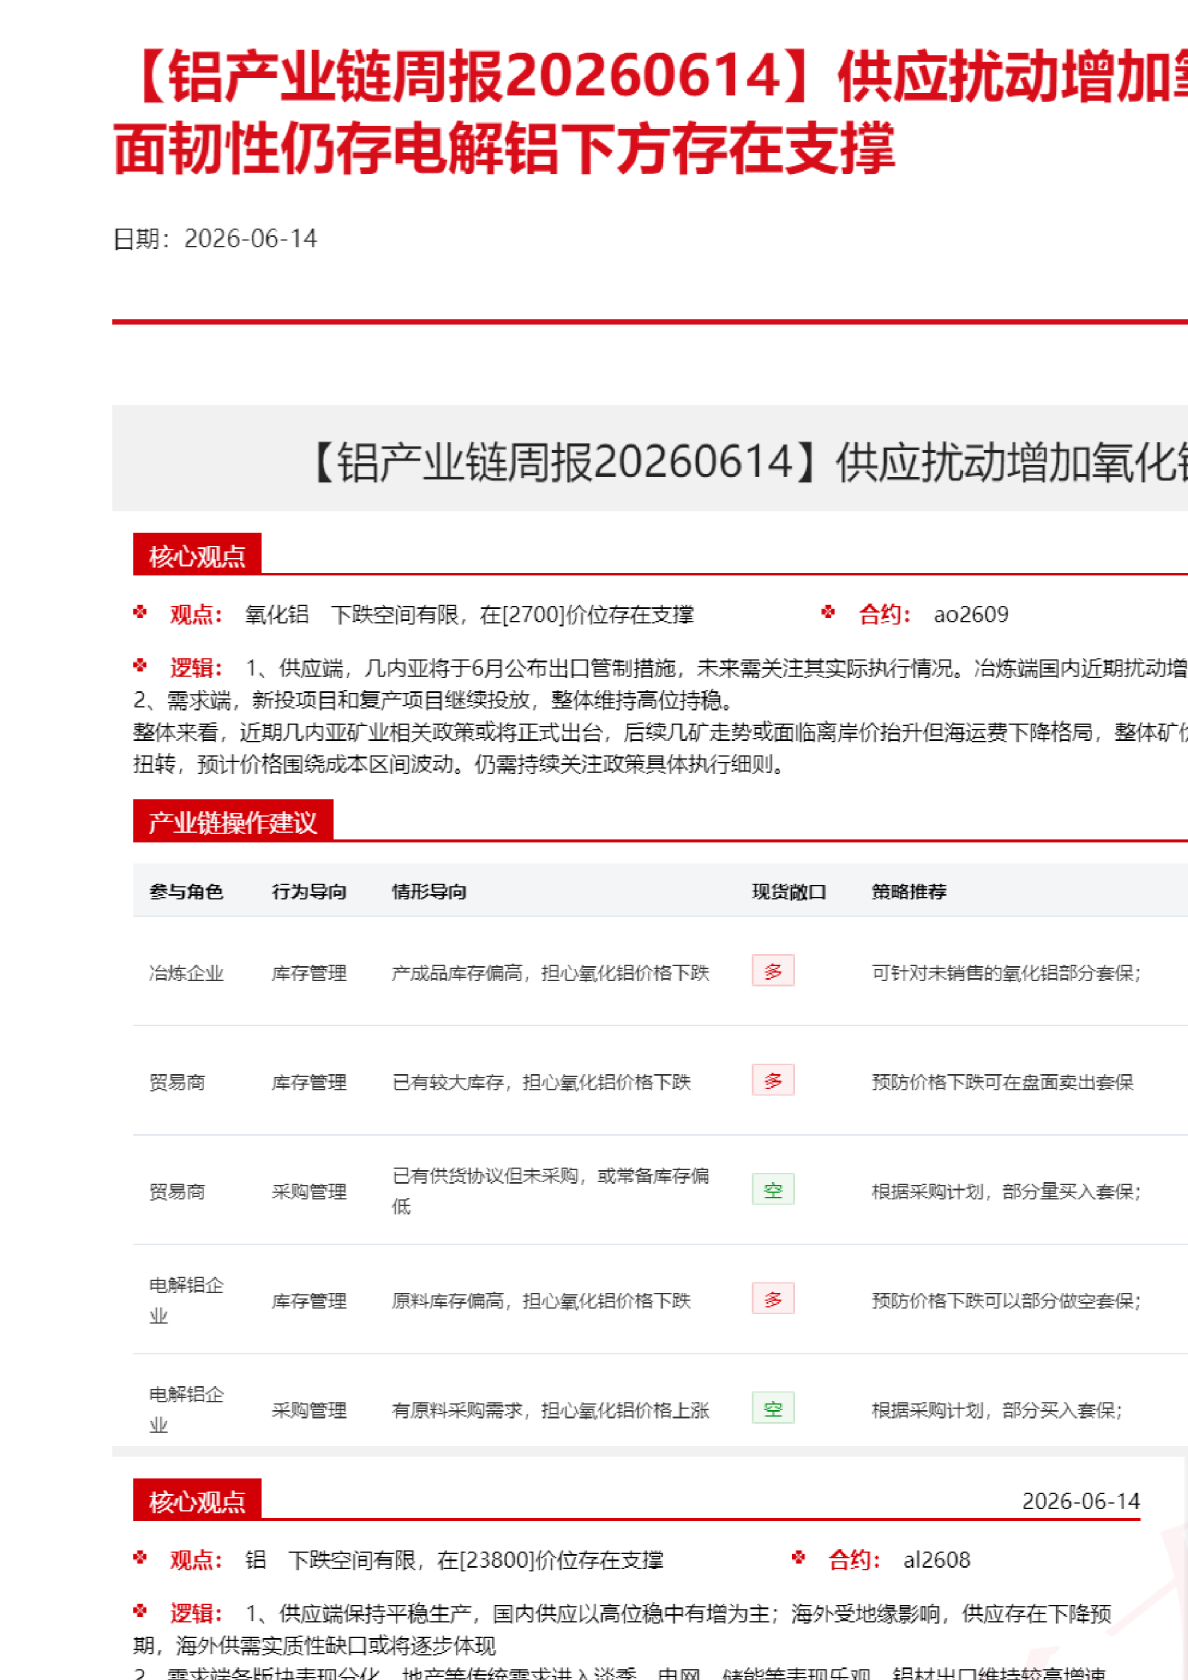The image size is (1188, 1680).
Task: Click 采购管理 cell in 已有供货协议 row
Action: pos(309,1191)
